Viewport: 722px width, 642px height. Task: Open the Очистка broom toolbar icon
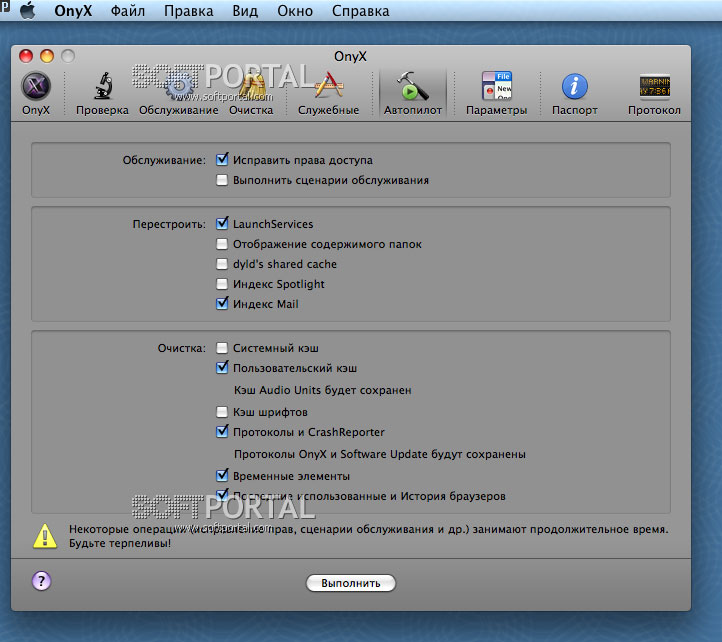click(x=251, y=93)
